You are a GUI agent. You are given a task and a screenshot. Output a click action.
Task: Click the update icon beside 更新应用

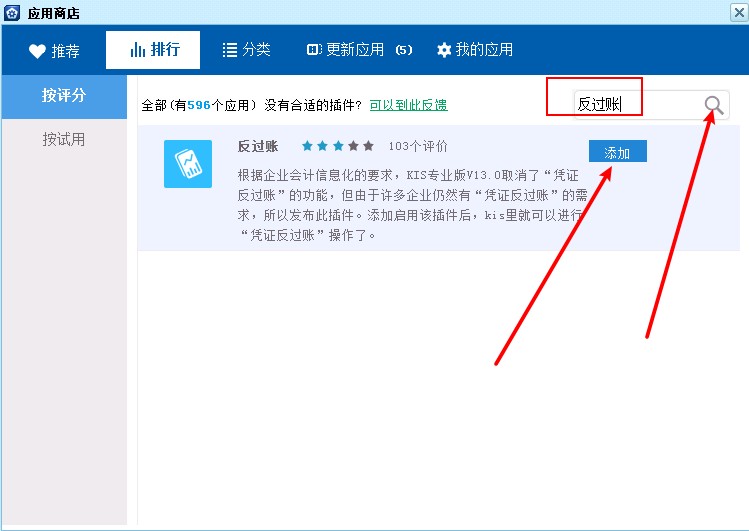coord(313,50)
